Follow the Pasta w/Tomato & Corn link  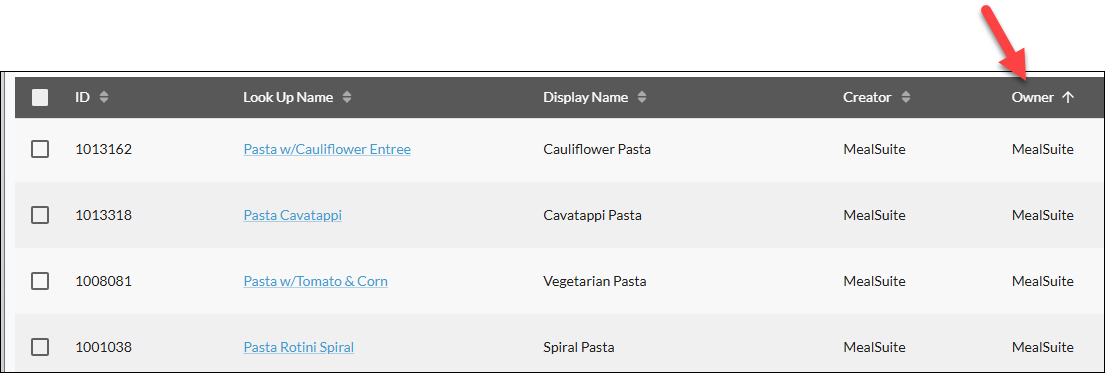tap(316, 281)
